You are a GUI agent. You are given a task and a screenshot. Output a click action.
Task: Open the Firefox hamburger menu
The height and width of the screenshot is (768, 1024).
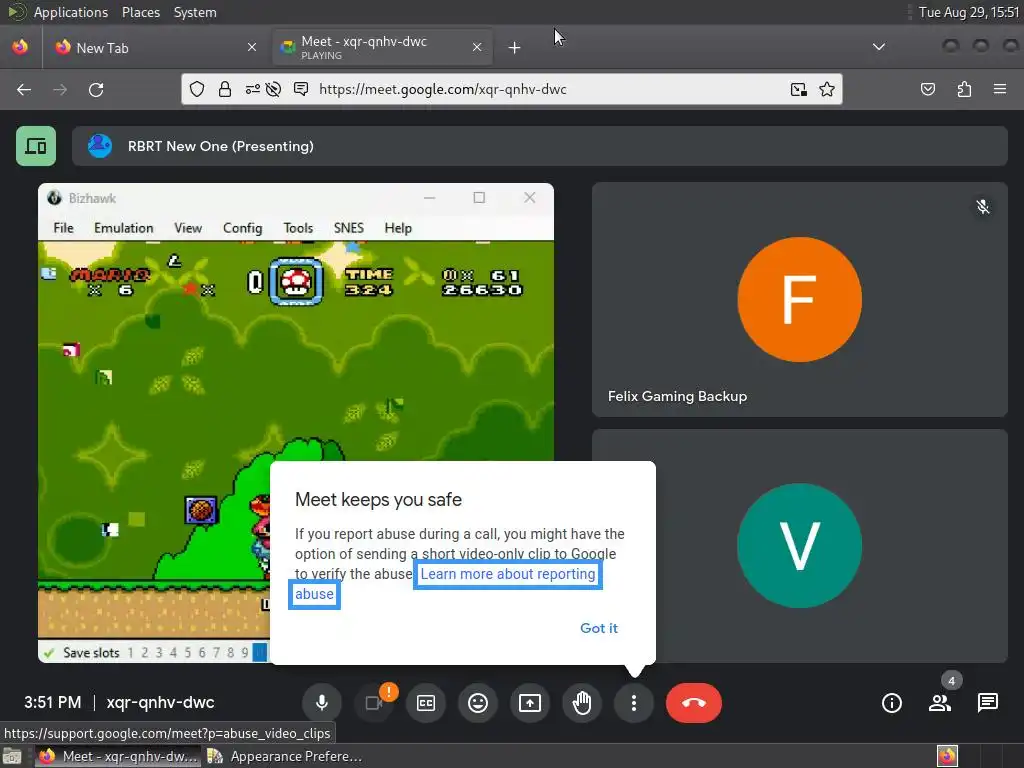(x=1000, y=89)
